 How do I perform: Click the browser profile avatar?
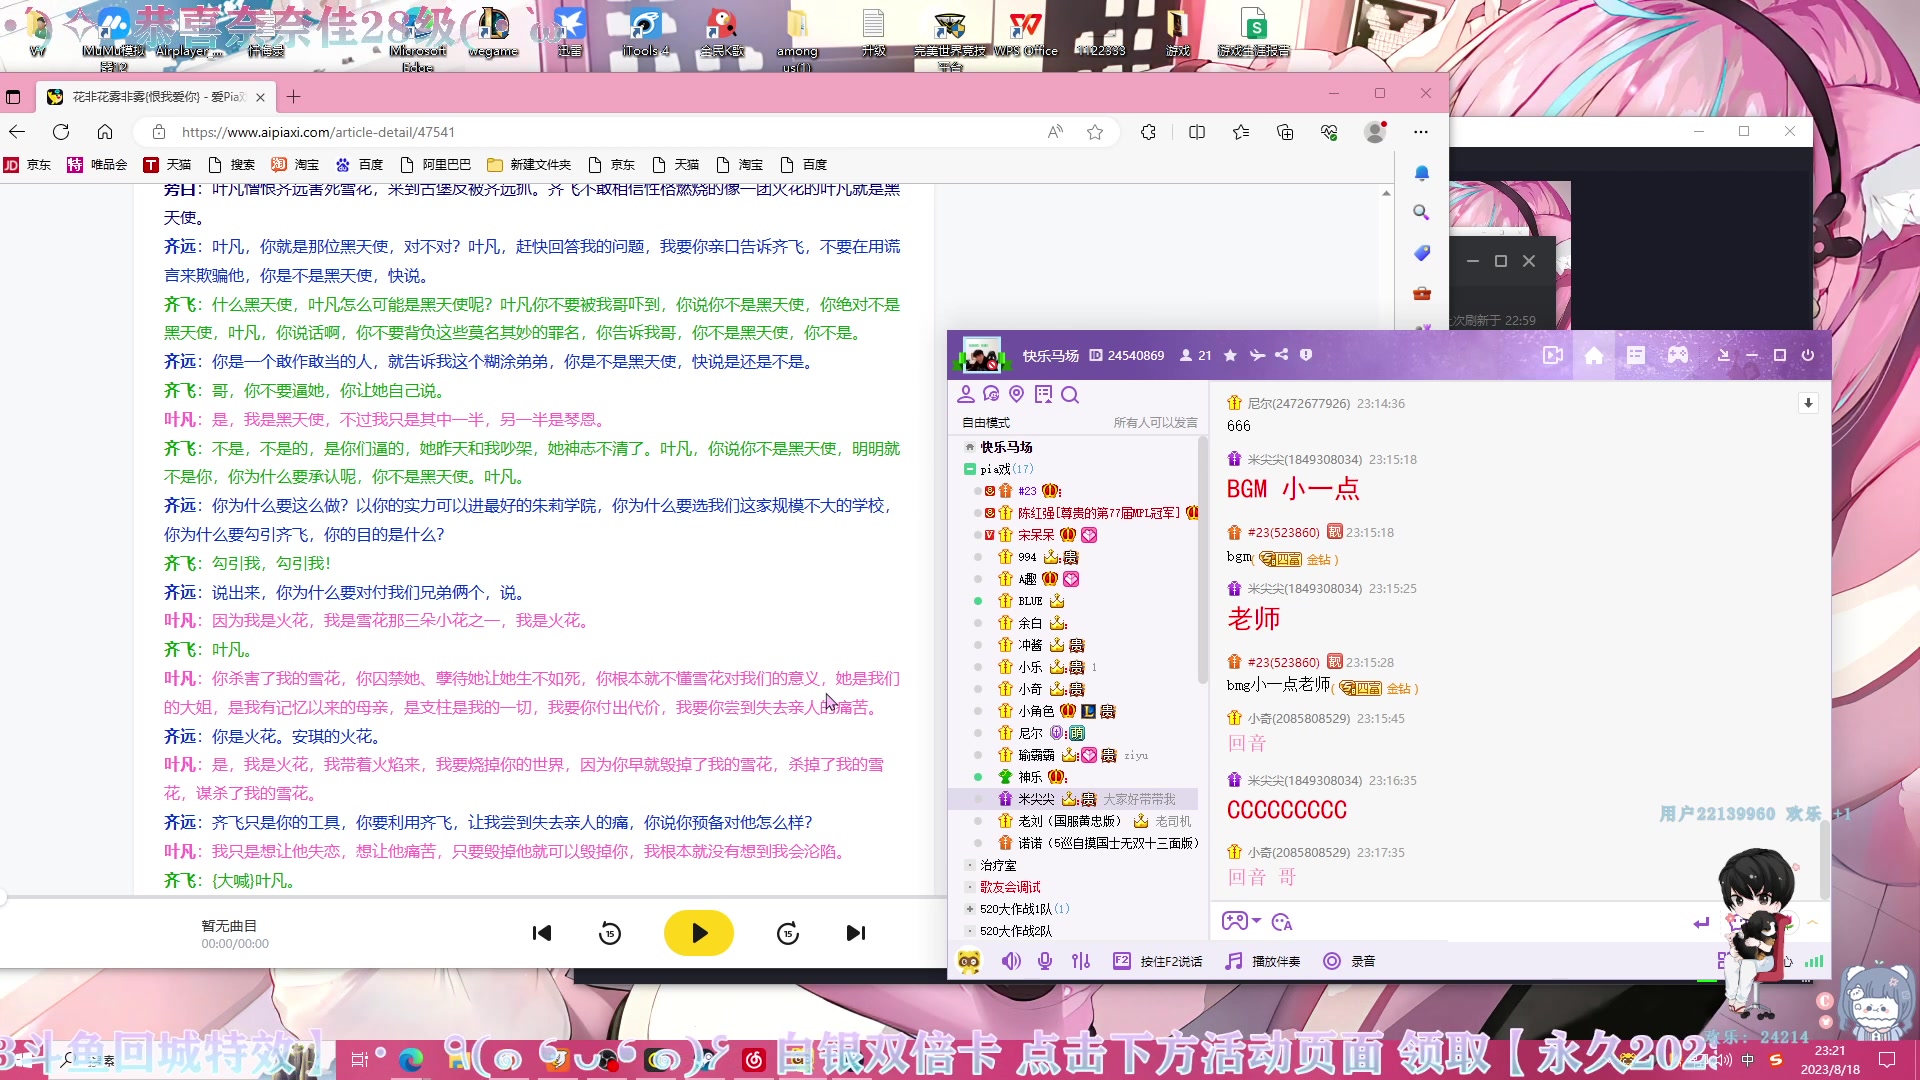click(x=1376, y=132)
